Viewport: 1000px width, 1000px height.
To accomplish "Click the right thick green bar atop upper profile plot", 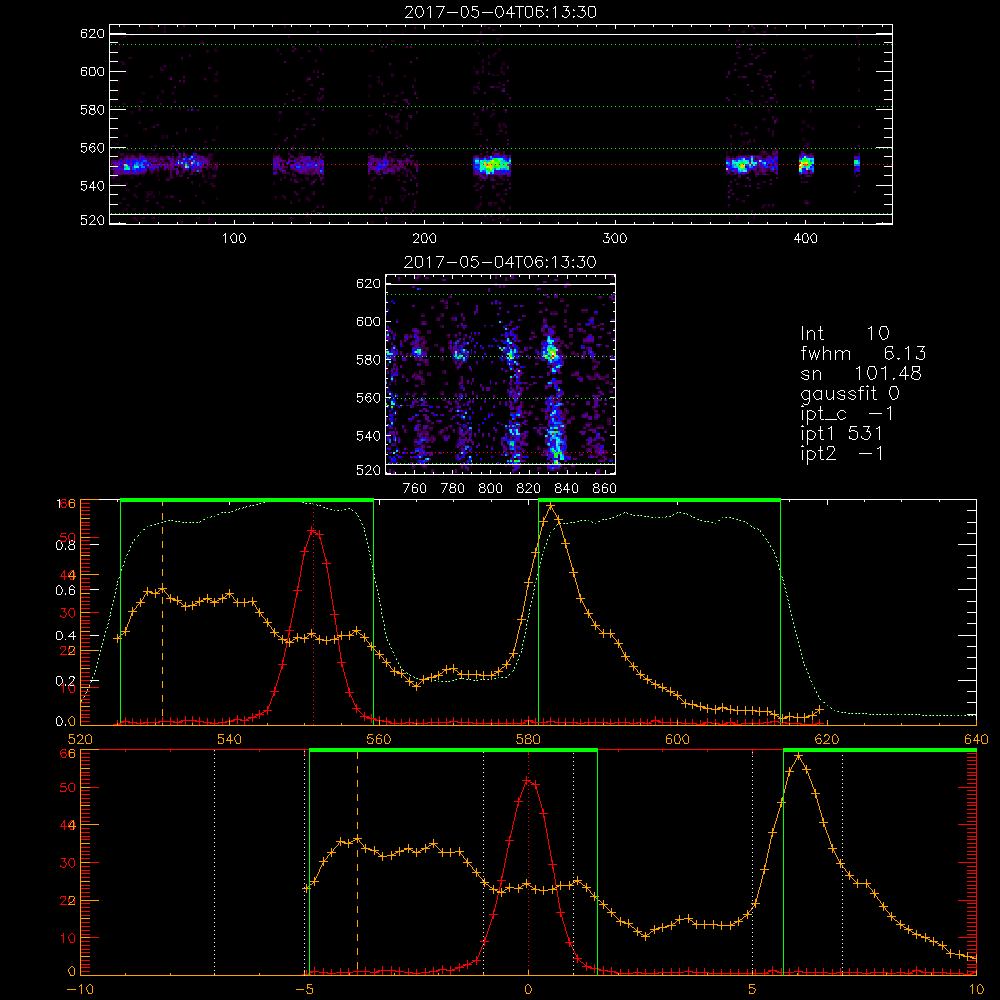I will 659,501.
